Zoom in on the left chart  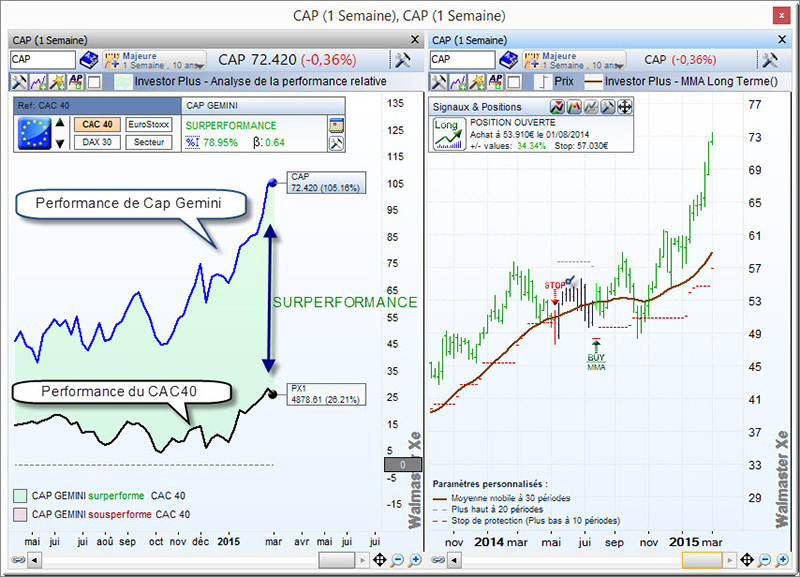click(415, 560)
